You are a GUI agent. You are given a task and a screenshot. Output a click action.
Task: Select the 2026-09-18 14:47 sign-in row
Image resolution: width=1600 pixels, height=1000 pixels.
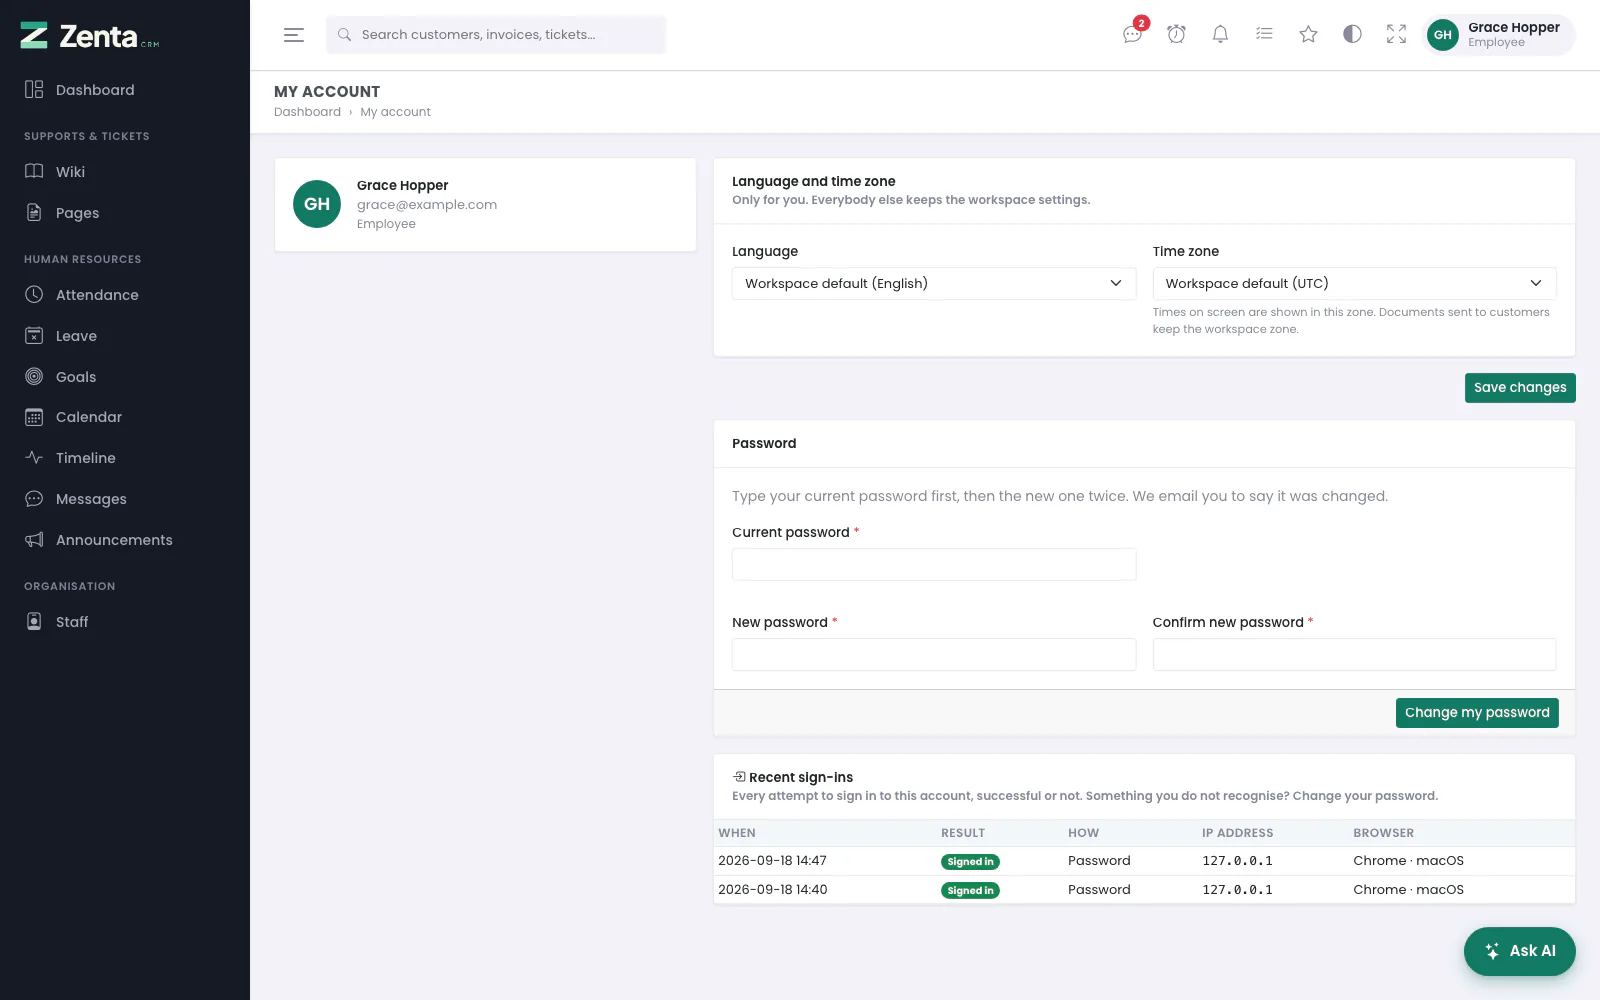coord(1144,861)
